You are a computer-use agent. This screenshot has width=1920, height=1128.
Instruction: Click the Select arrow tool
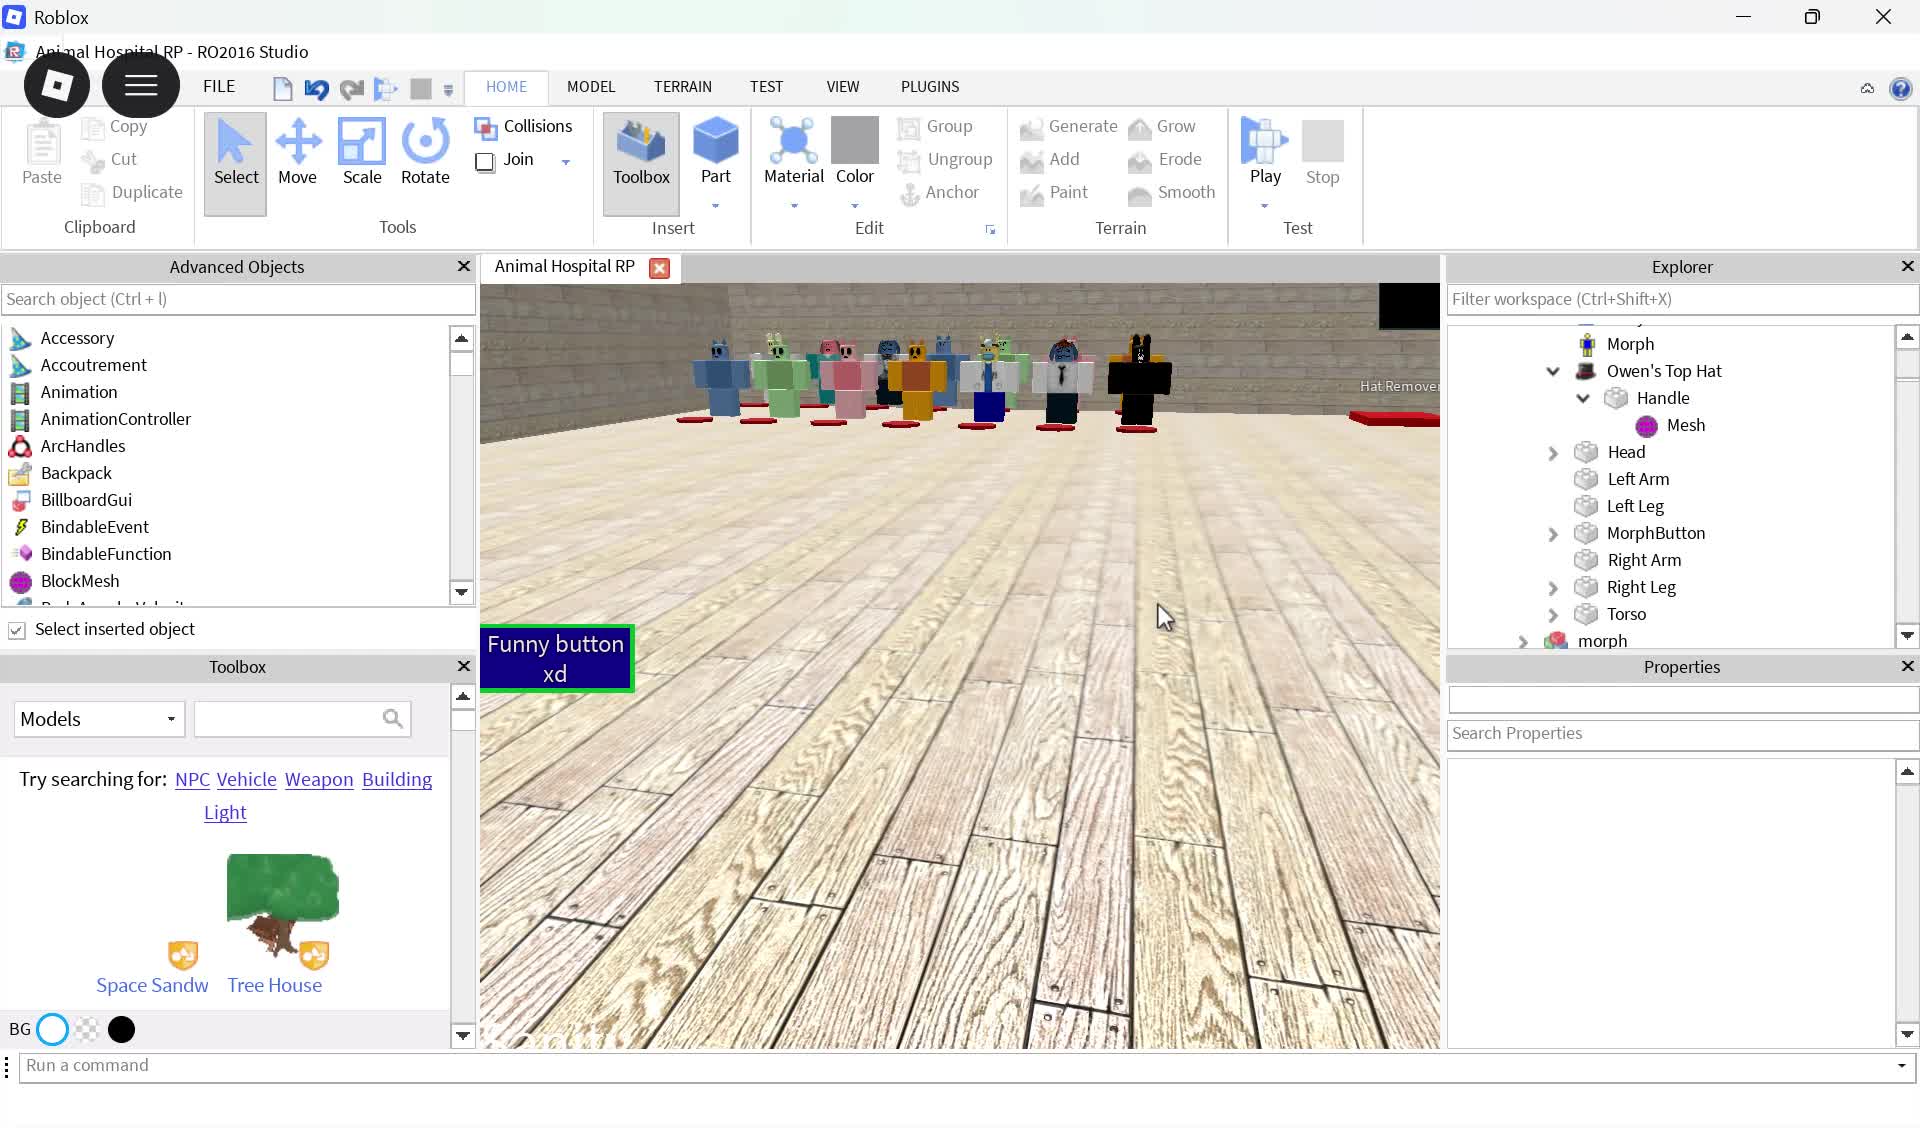click(x=236, y=163)
